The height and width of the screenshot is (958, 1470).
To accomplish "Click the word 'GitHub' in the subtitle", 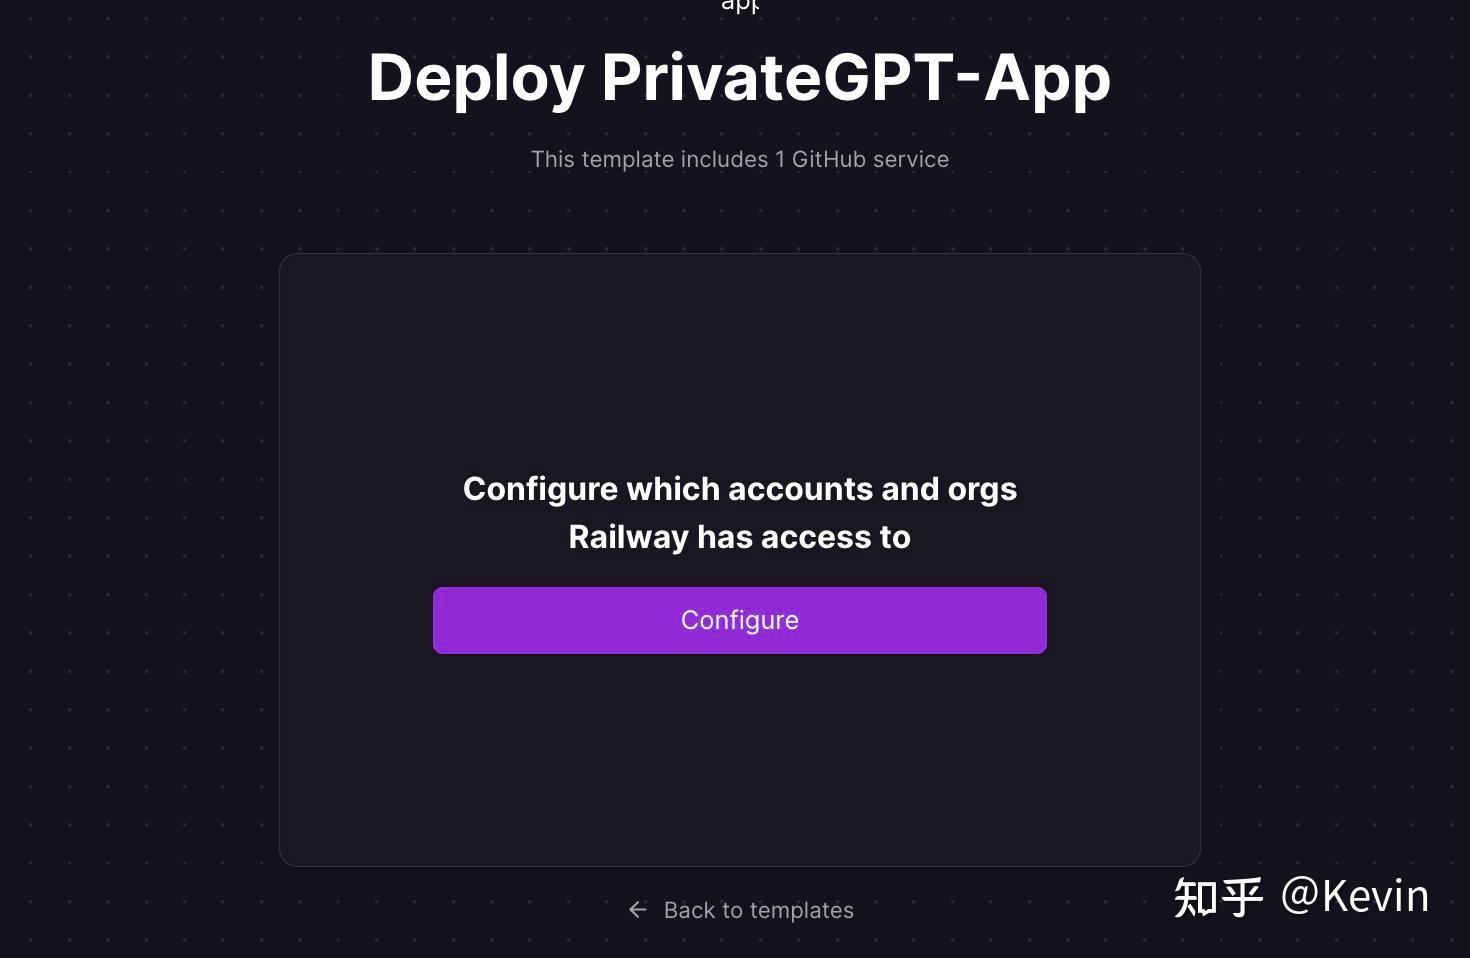I will click(x=829, y=159).
